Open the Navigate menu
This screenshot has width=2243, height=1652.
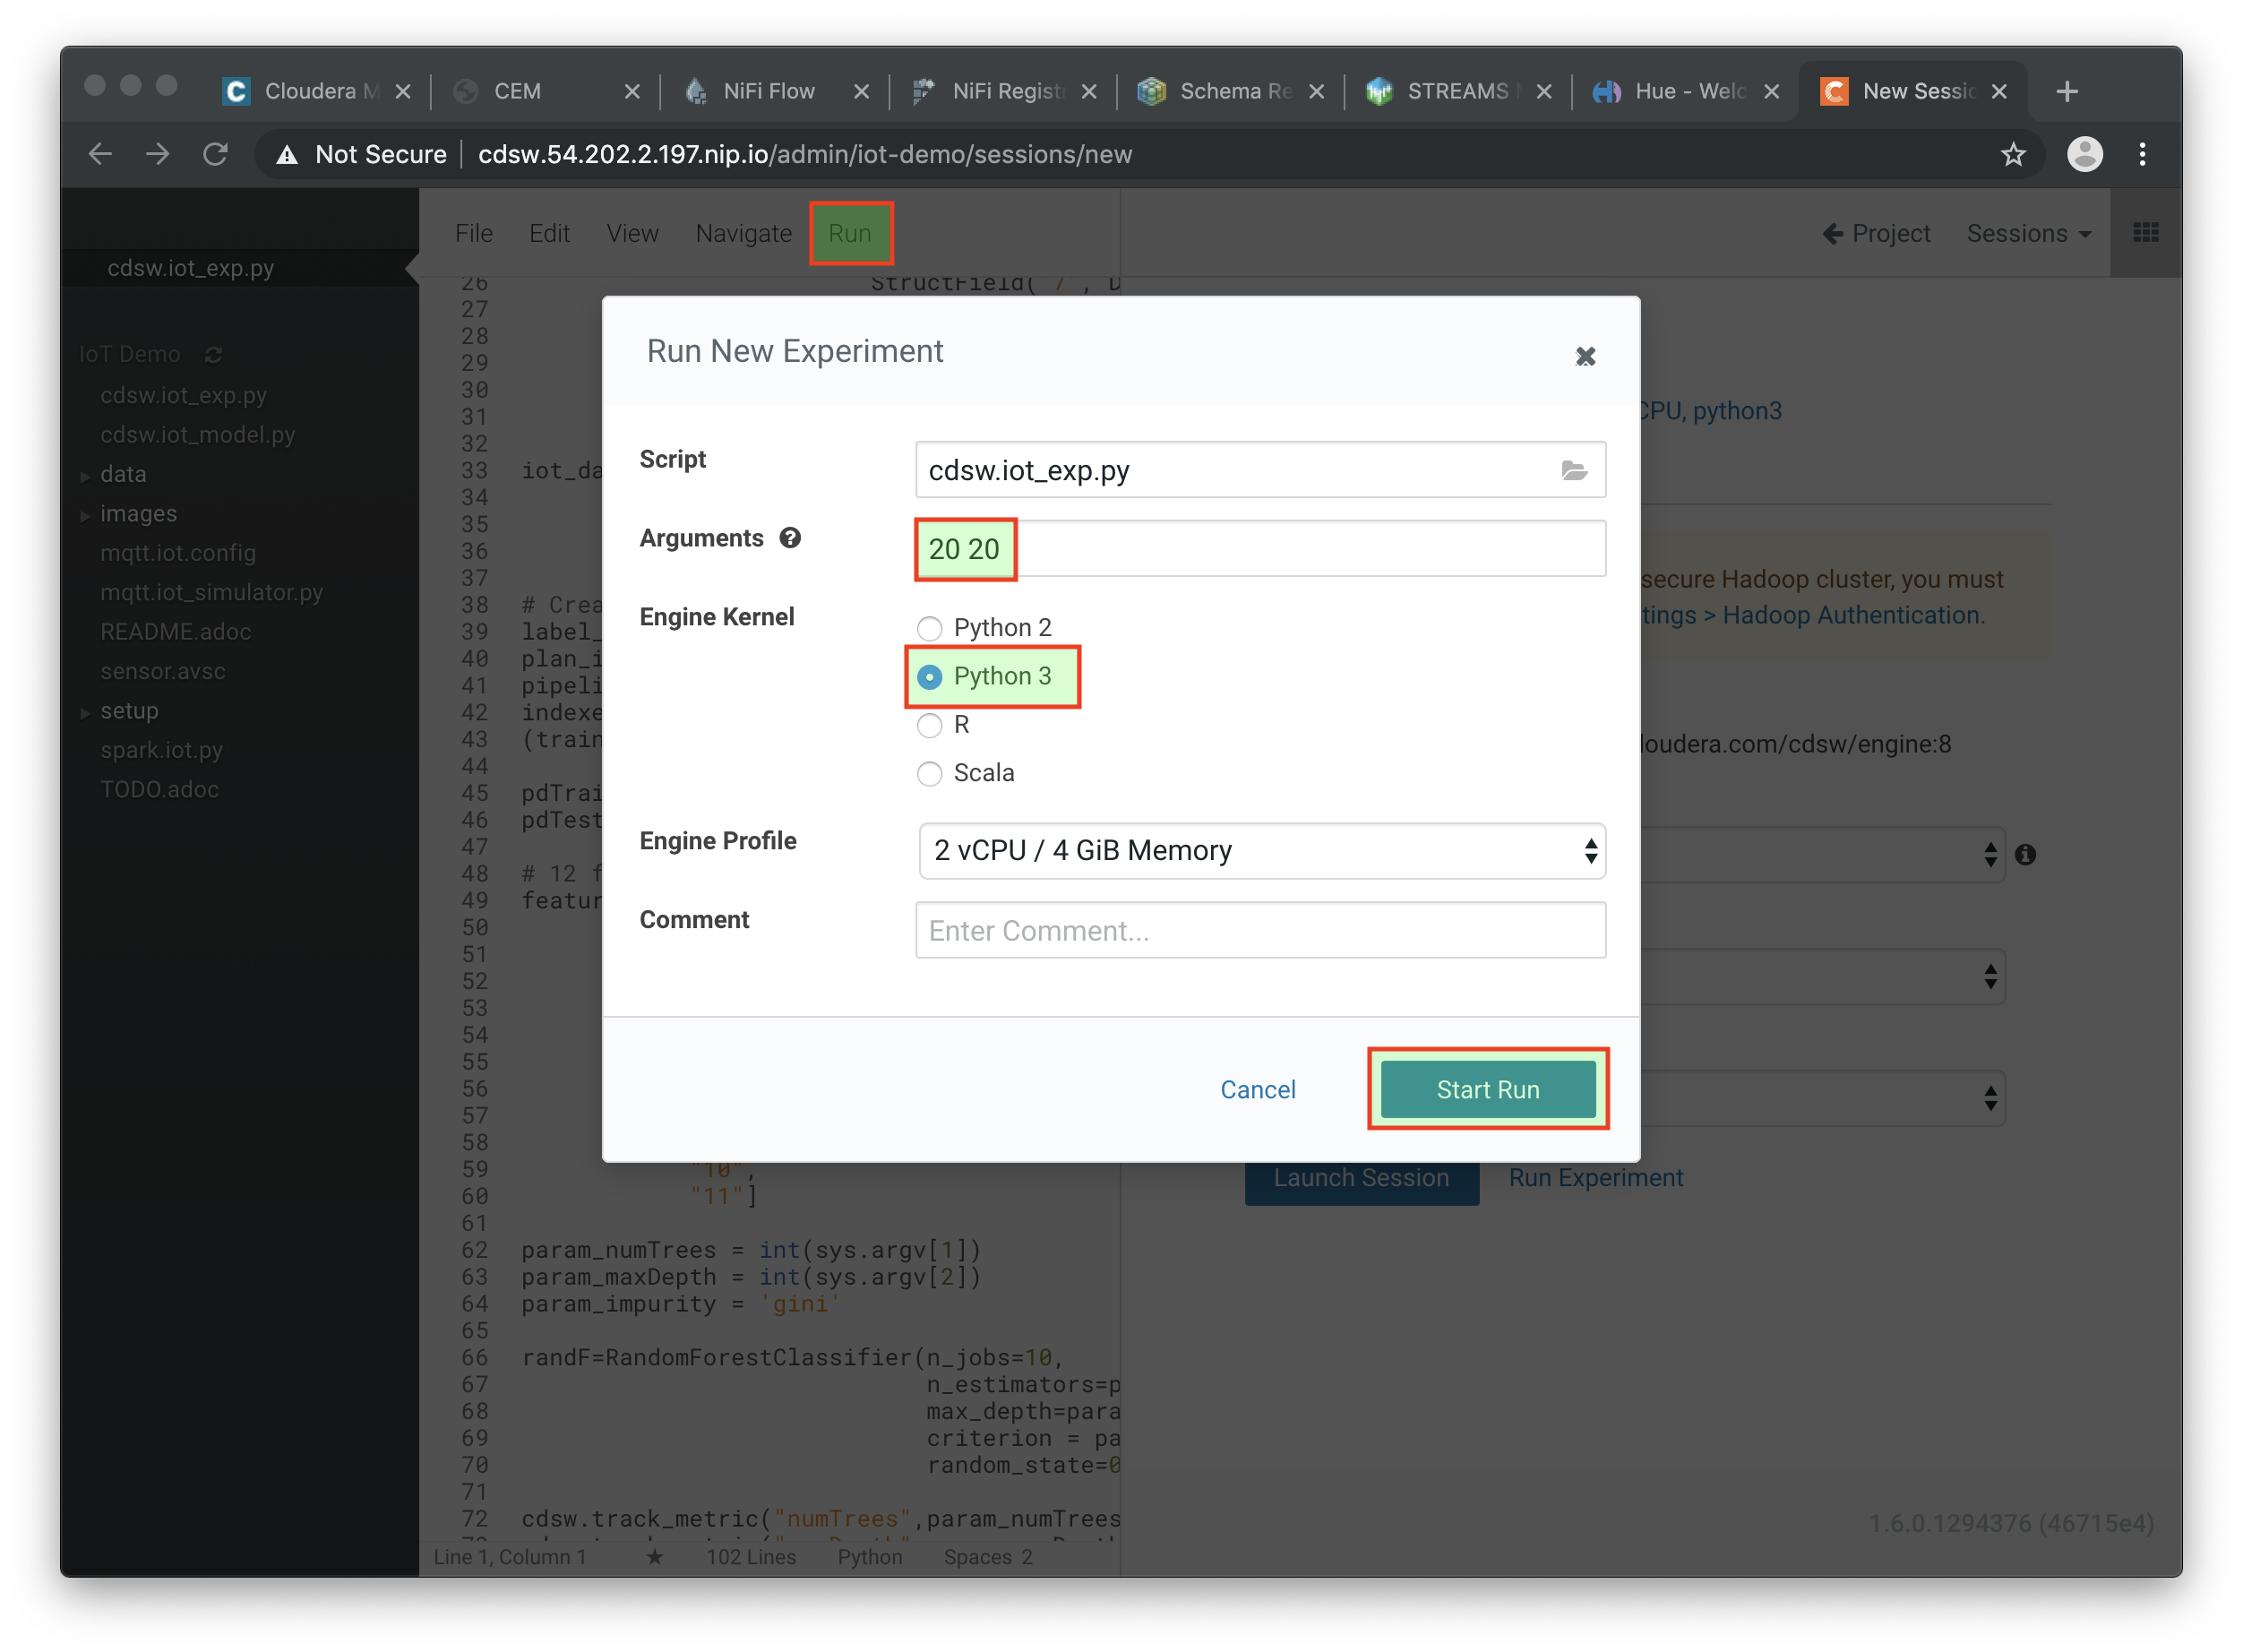743,233
